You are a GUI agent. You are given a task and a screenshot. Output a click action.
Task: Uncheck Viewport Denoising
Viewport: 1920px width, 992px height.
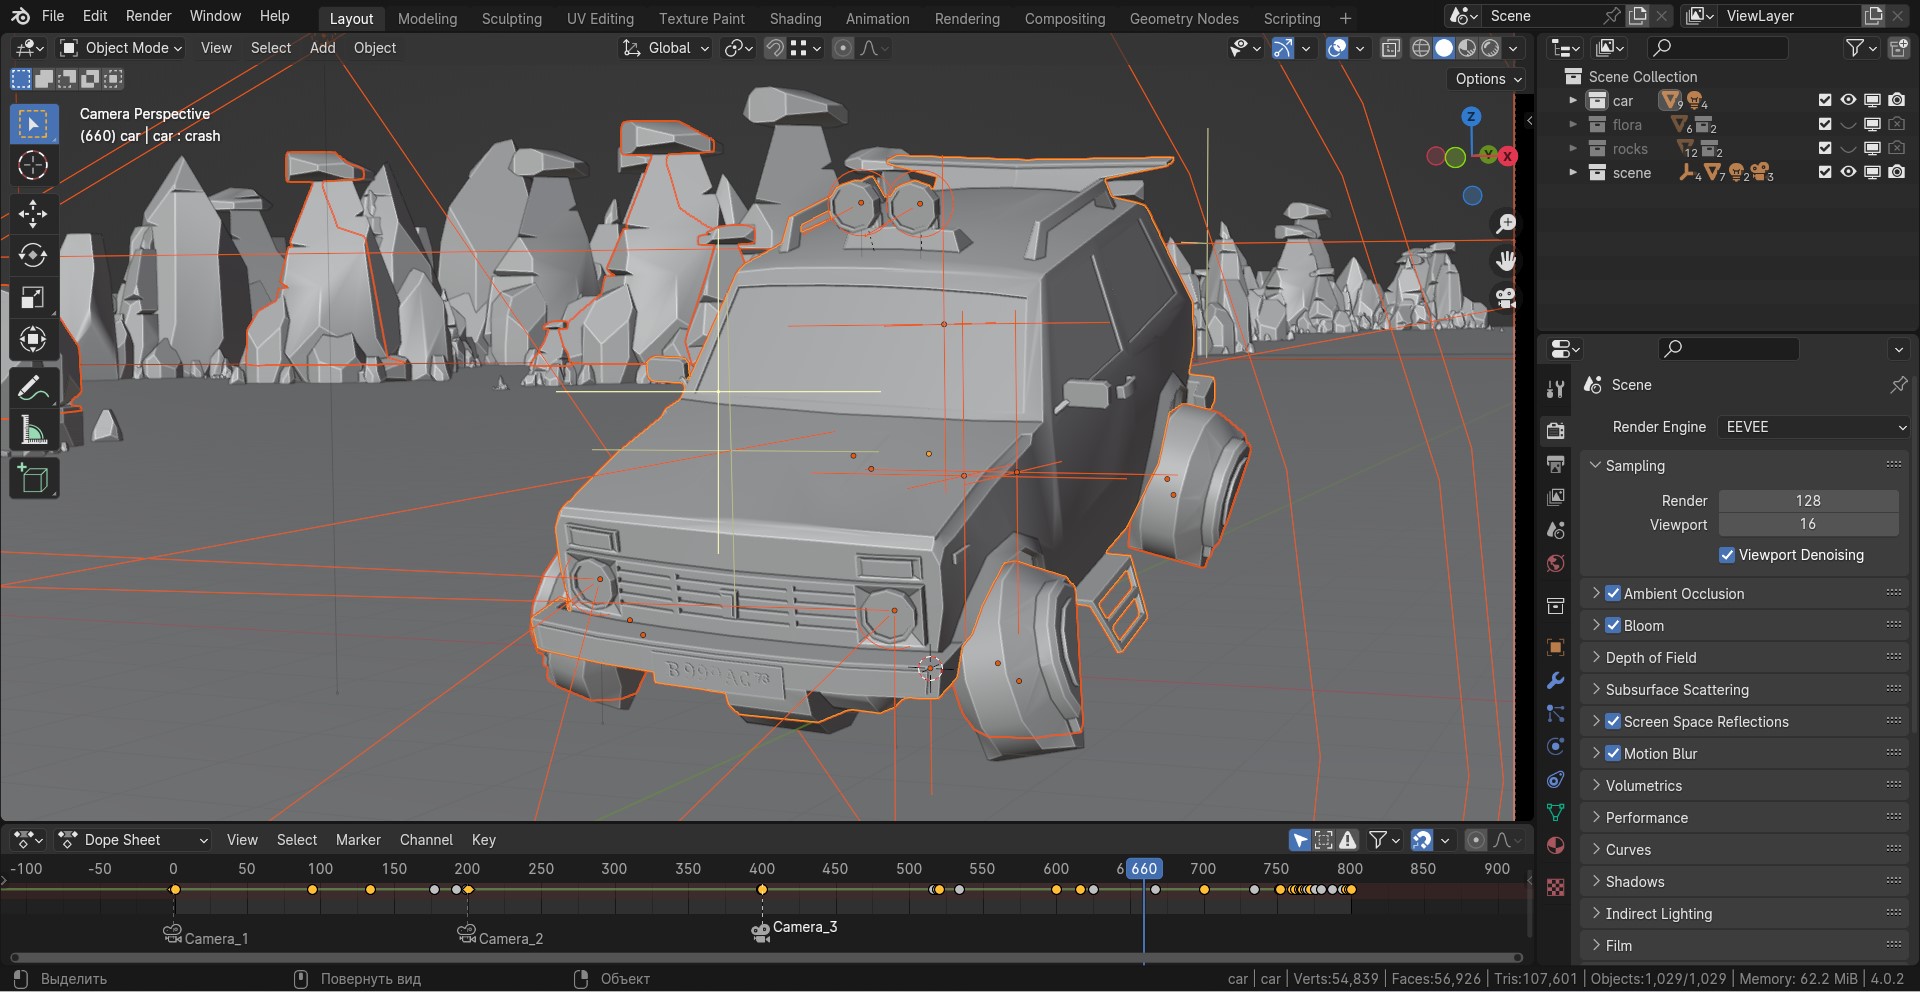1727,555
